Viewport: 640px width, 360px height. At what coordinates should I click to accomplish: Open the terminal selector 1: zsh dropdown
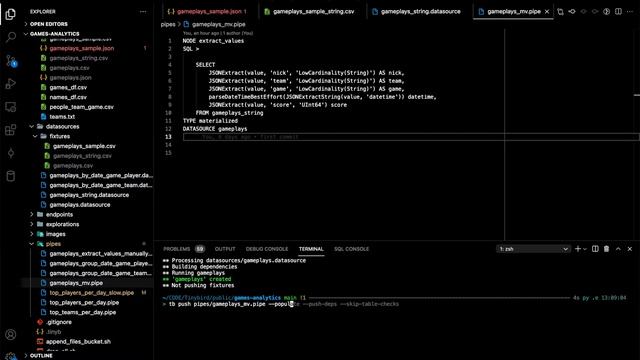point(533,249)
